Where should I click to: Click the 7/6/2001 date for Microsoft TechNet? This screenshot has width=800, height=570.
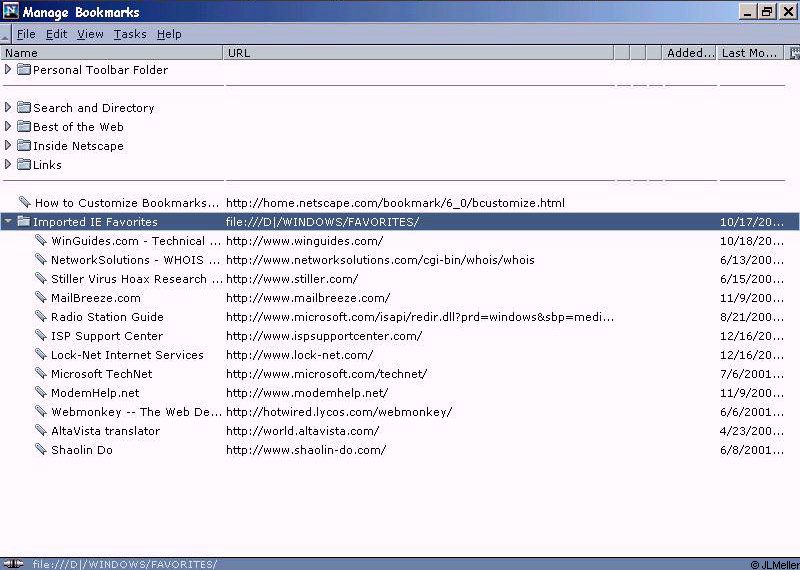pos(752,374)
